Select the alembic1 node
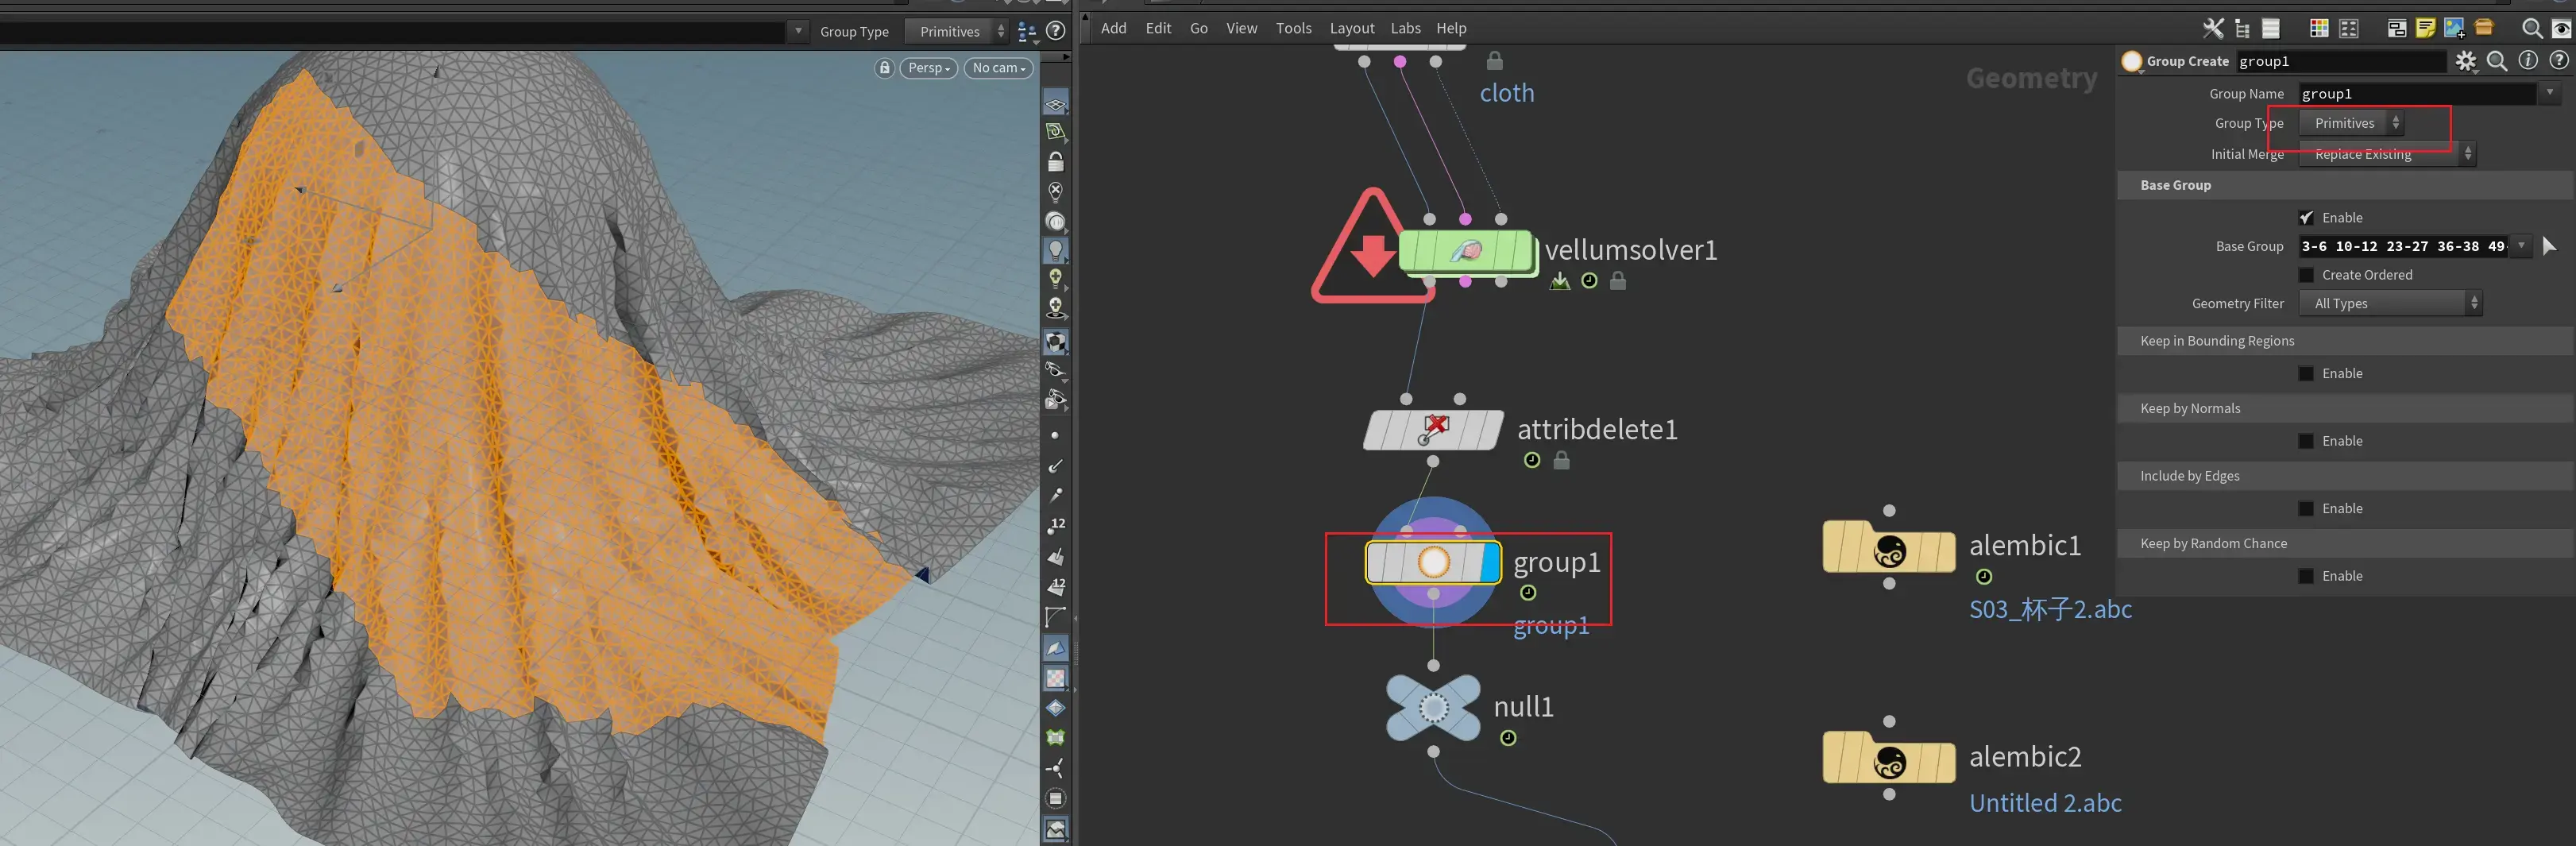This screenshot has height=846, width=2576. point(1888,548)
